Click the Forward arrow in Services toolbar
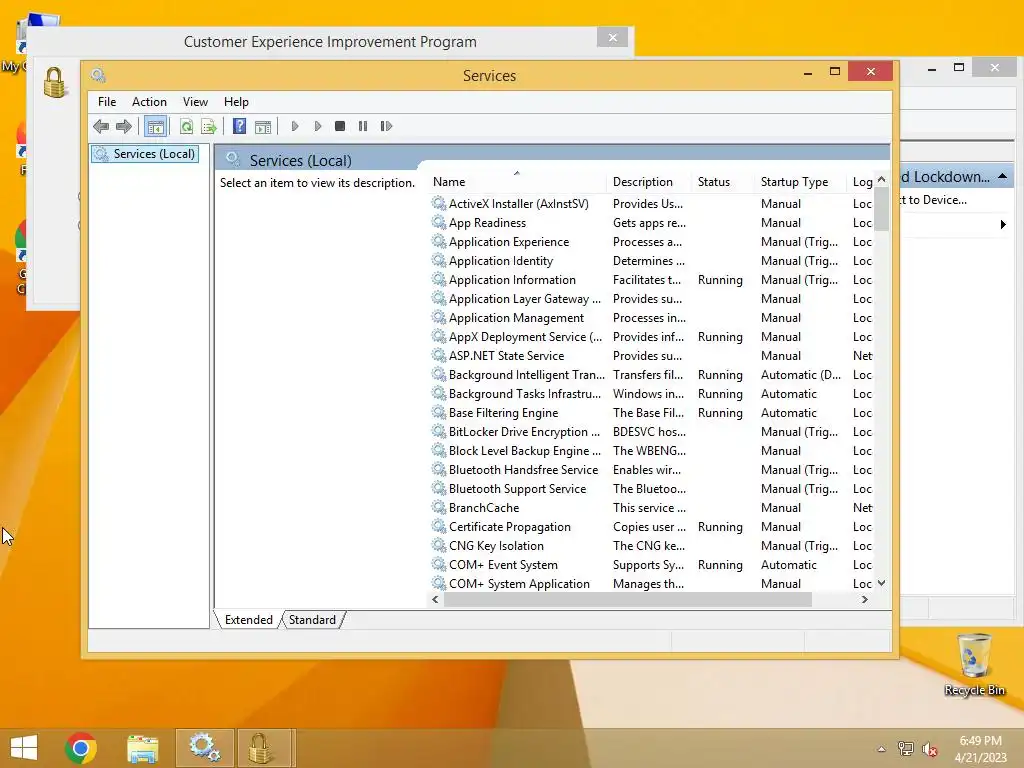 click(123, 126)
